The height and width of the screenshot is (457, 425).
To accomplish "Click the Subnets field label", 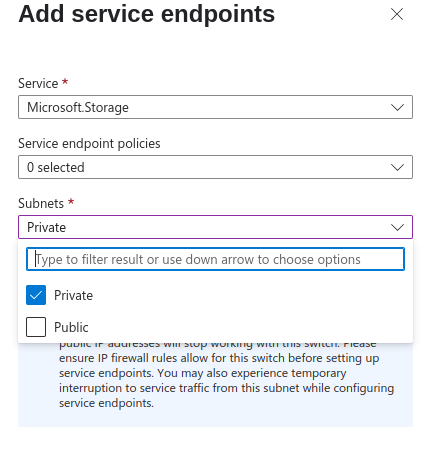I will coord(41,203).
